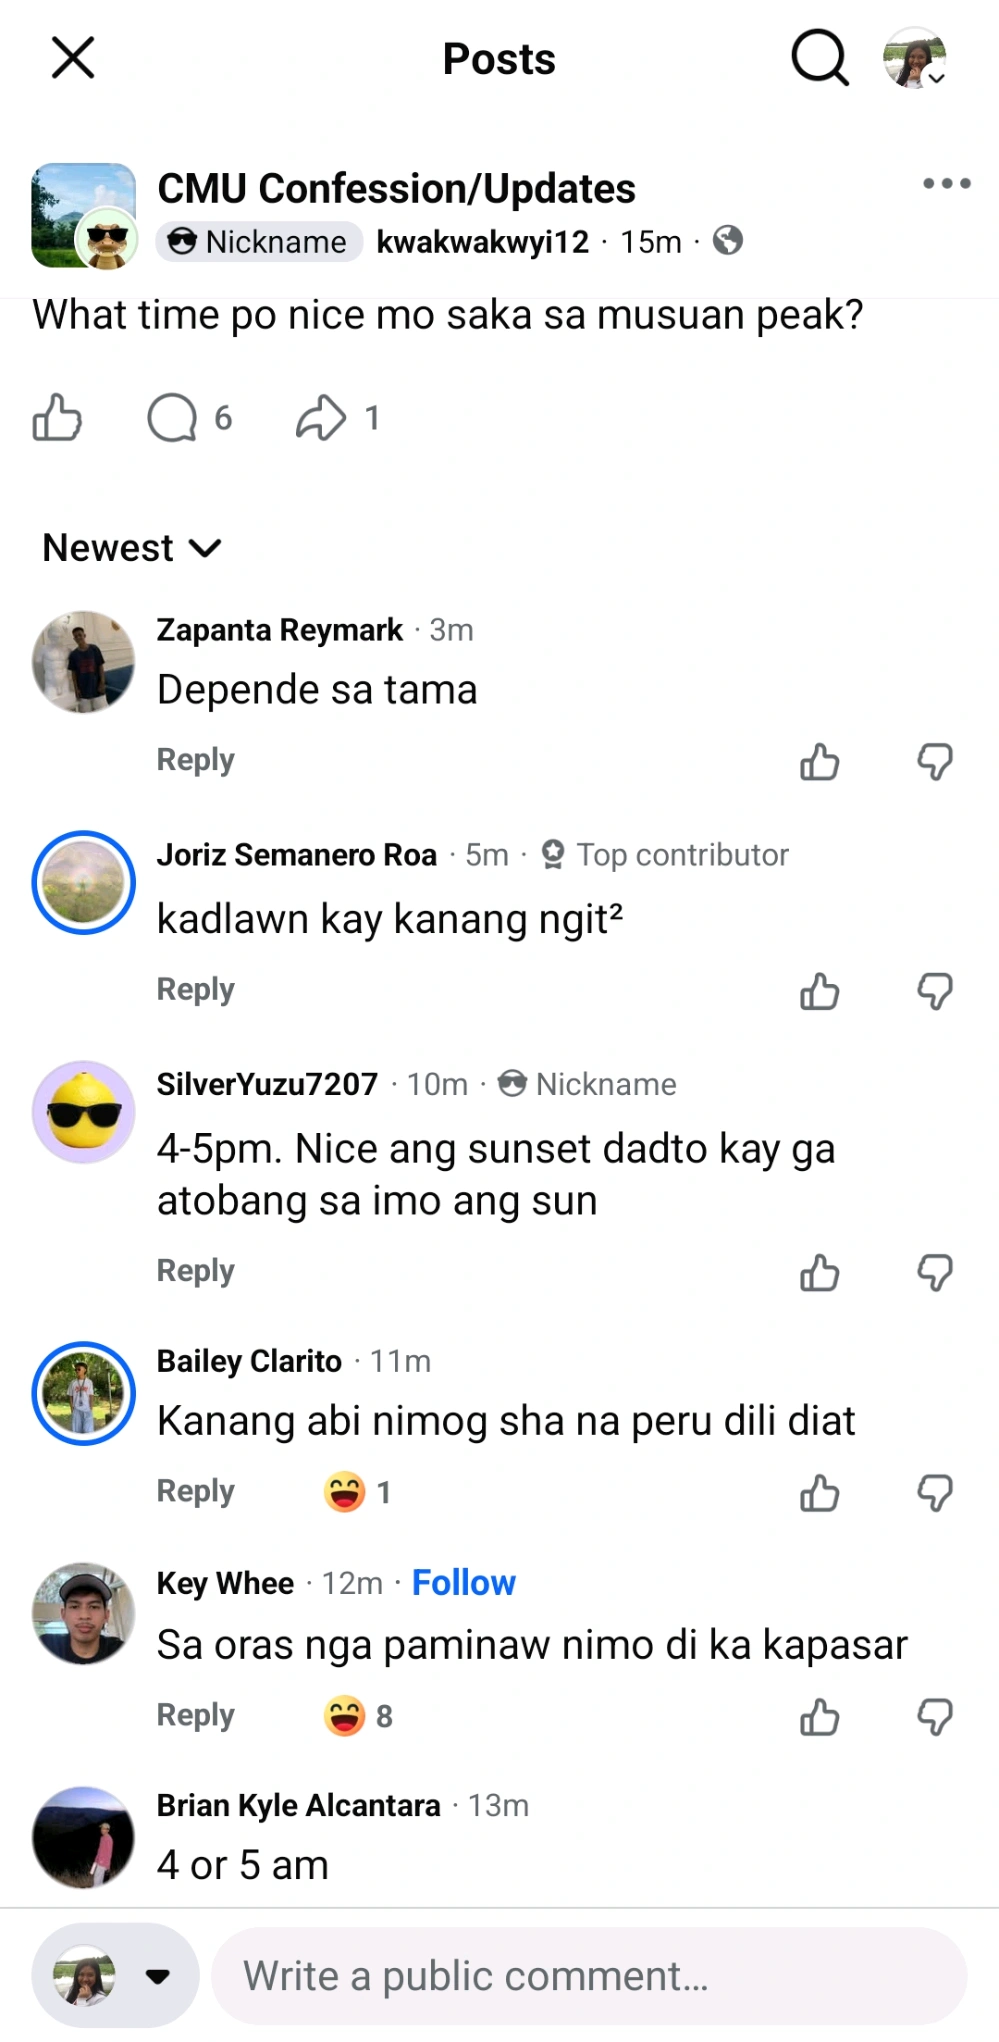
Task: Downvote Joriz Semanero Roa's comment
Action: [x=935, y=992]
